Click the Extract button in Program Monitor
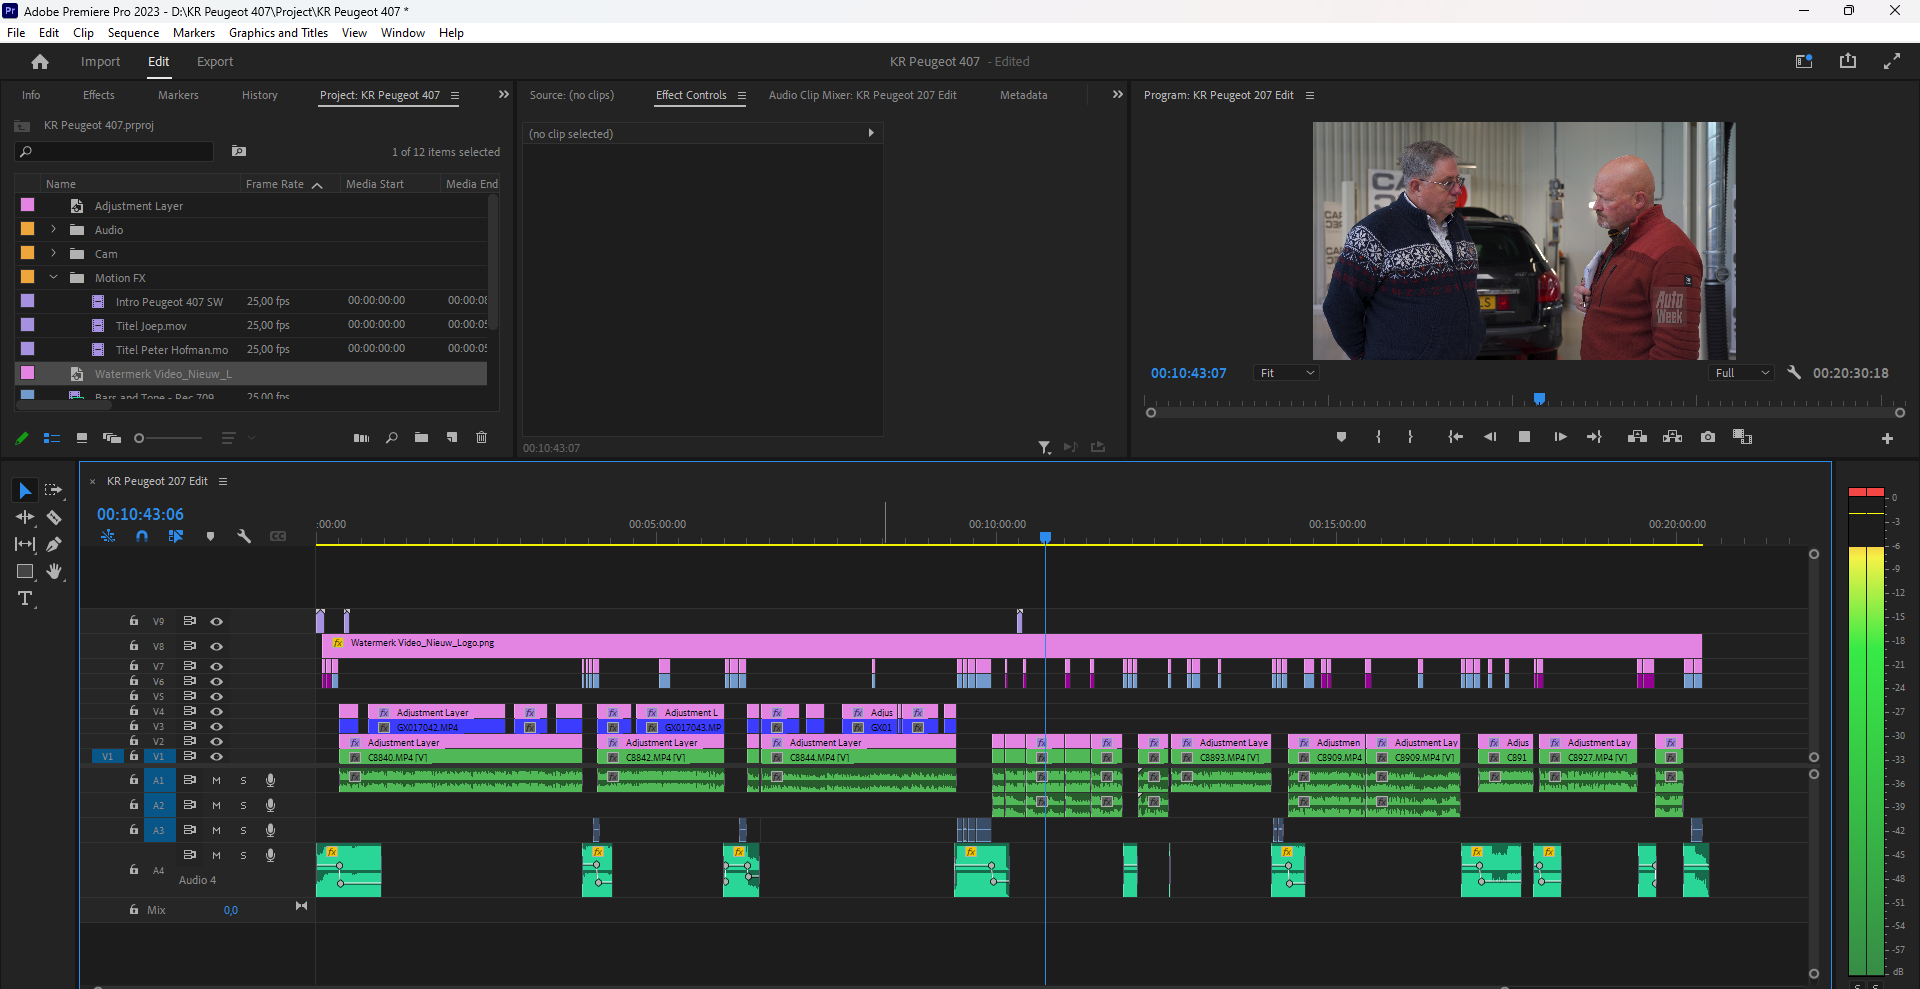Viewport: 1920px width, 989px height. pyautogui.click(x=1673, y=437)
